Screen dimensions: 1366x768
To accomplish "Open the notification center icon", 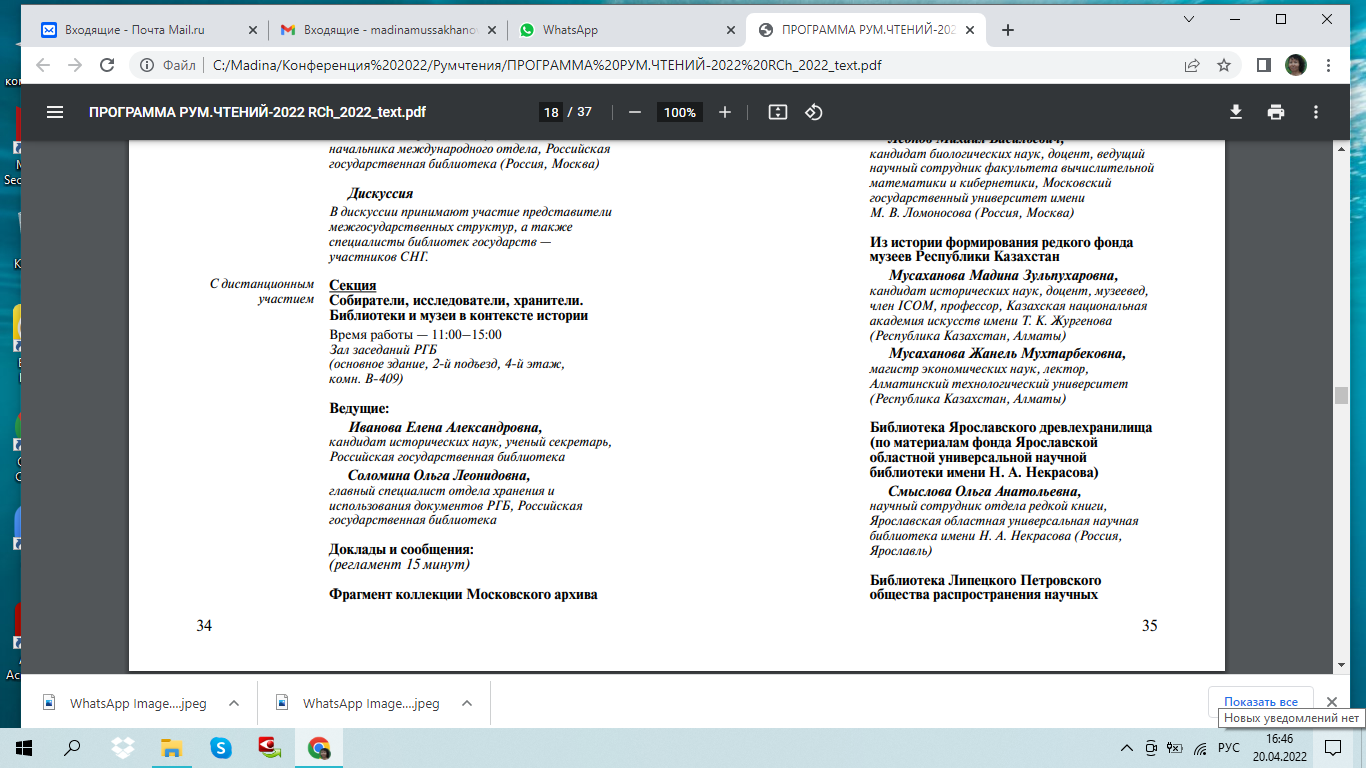I will (x=1332, y=747).
